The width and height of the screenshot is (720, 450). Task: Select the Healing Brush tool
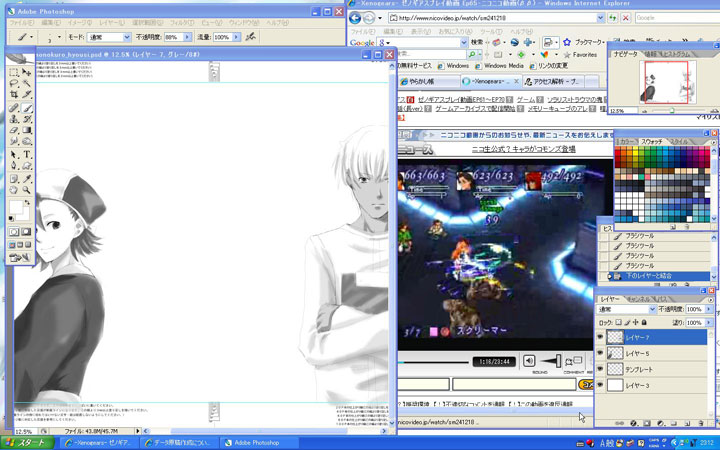(14, 108)
